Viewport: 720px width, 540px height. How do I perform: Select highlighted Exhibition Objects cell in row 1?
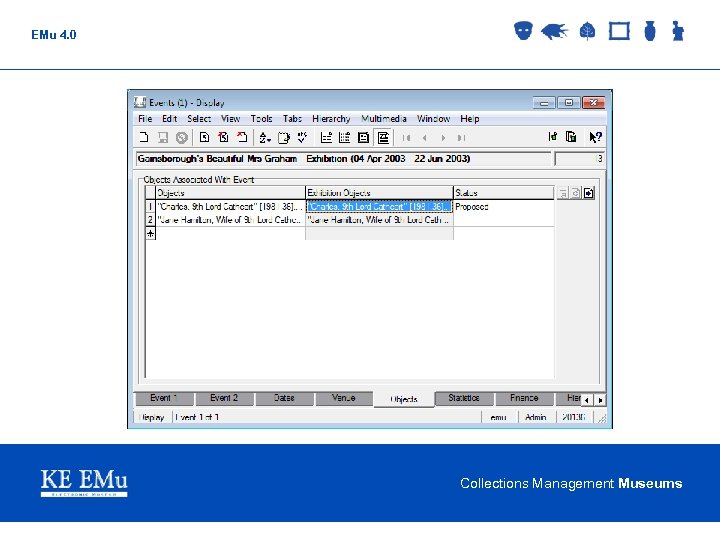click(x=379, y=207)
